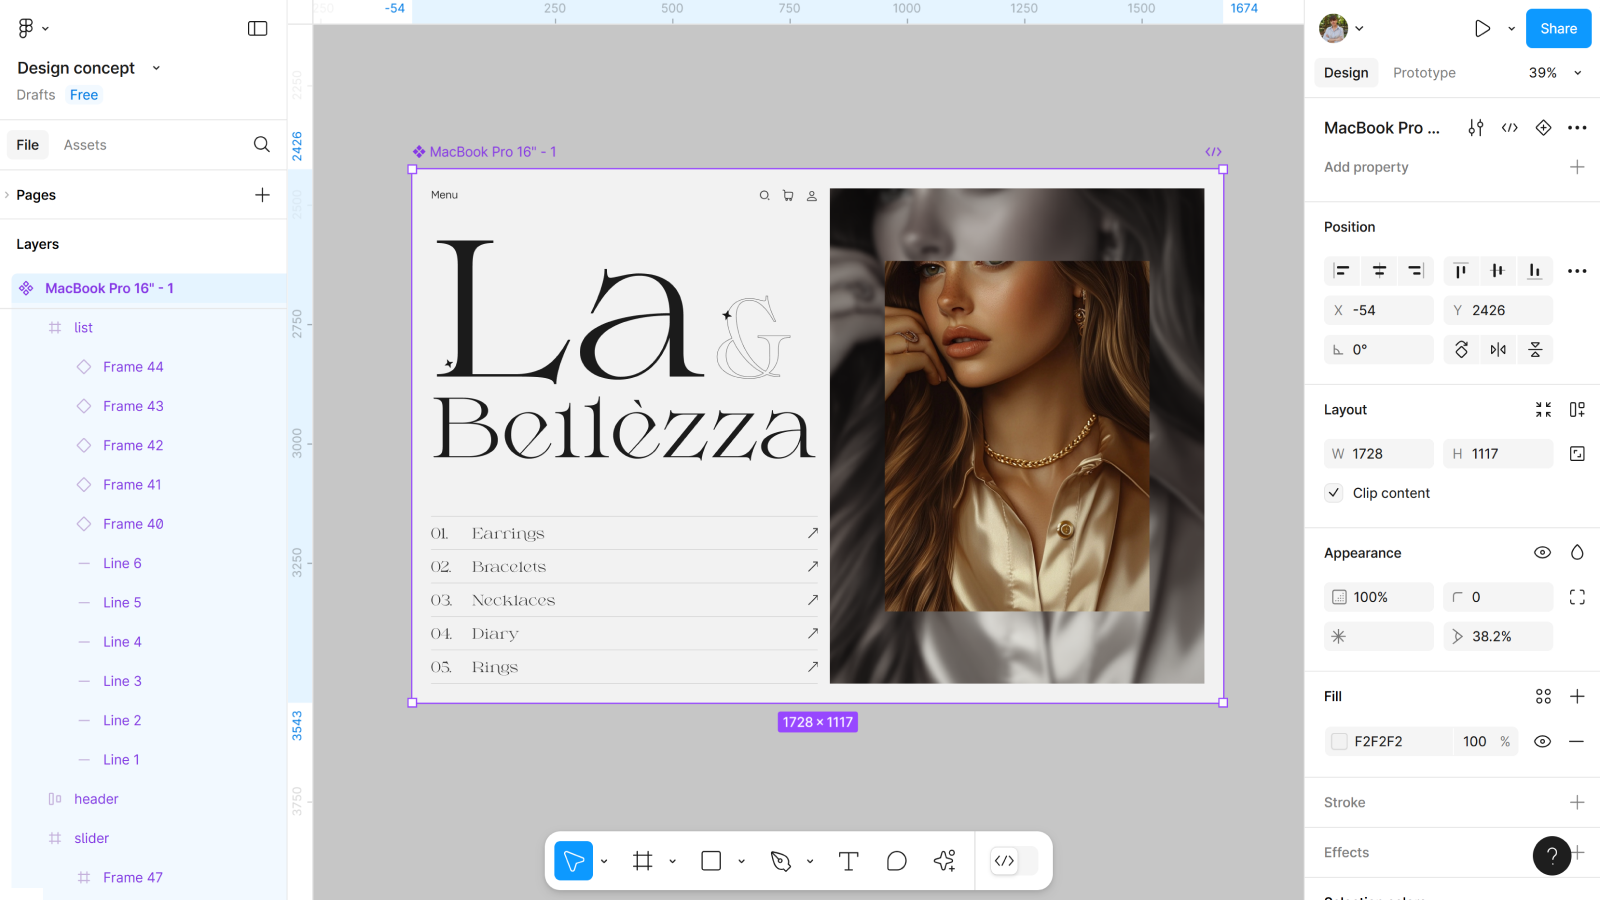
Task: Click the F2F2F2 fill color swatch
Action: pyautogui.click(x=1339, y=742)
